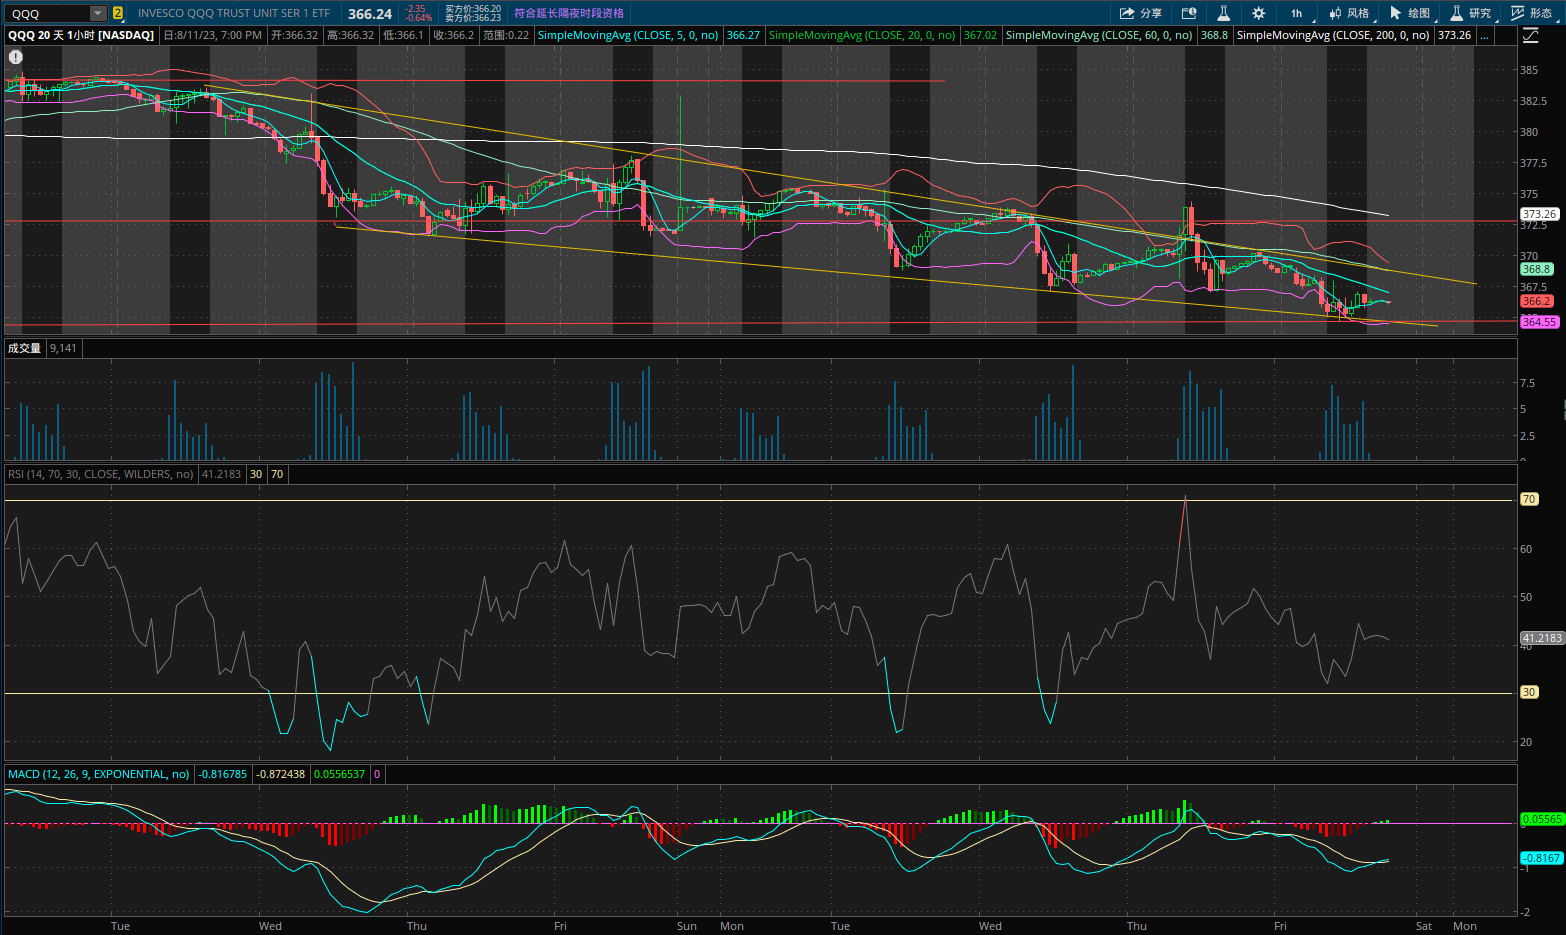This screenshot has width=1566, height=935.
Task: Click the Sat label on time axis
Action: click(1424, 926)
